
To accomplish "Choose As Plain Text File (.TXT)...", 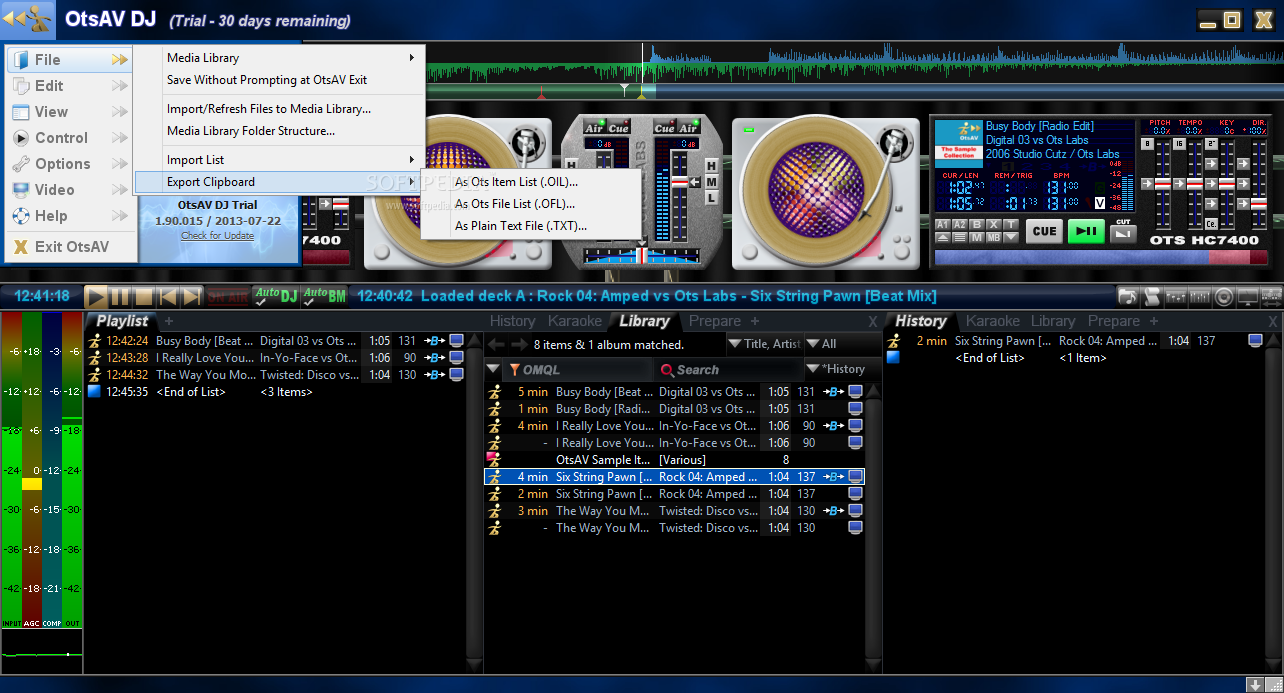I will 521,226.
